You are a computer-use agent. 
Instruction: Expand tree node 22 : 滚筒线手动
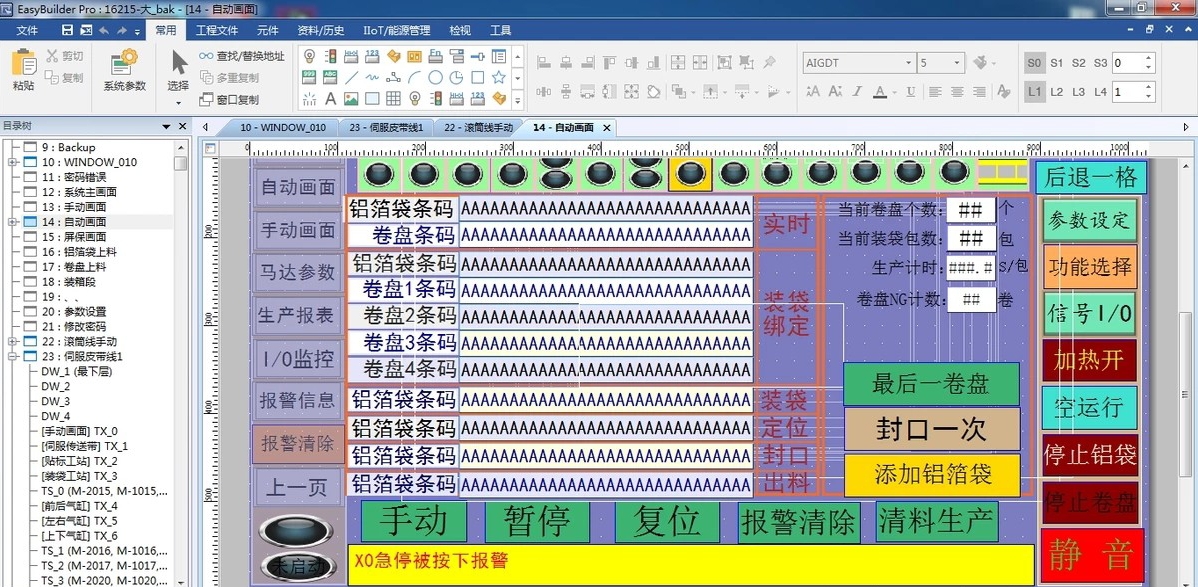click(x=12, y=342)
